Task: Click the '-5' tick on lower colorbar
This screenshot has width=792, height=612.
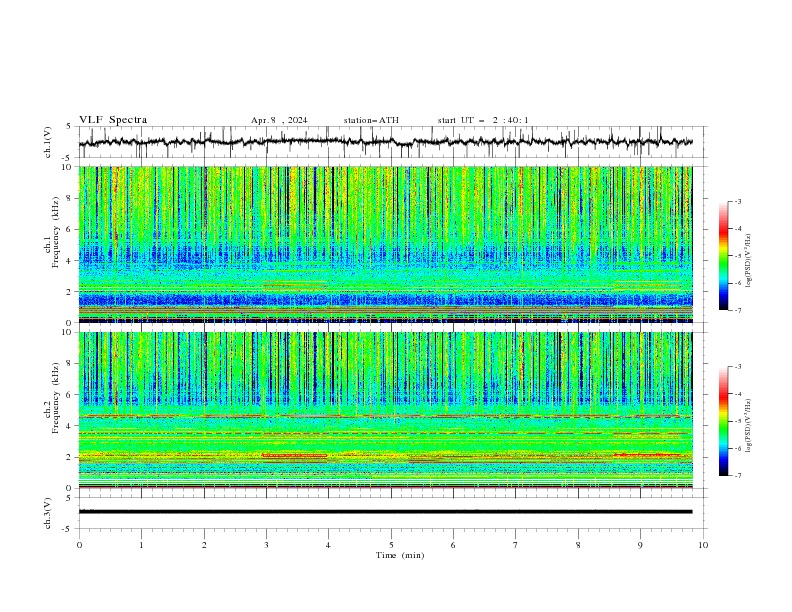Action: tap(738, 421)
